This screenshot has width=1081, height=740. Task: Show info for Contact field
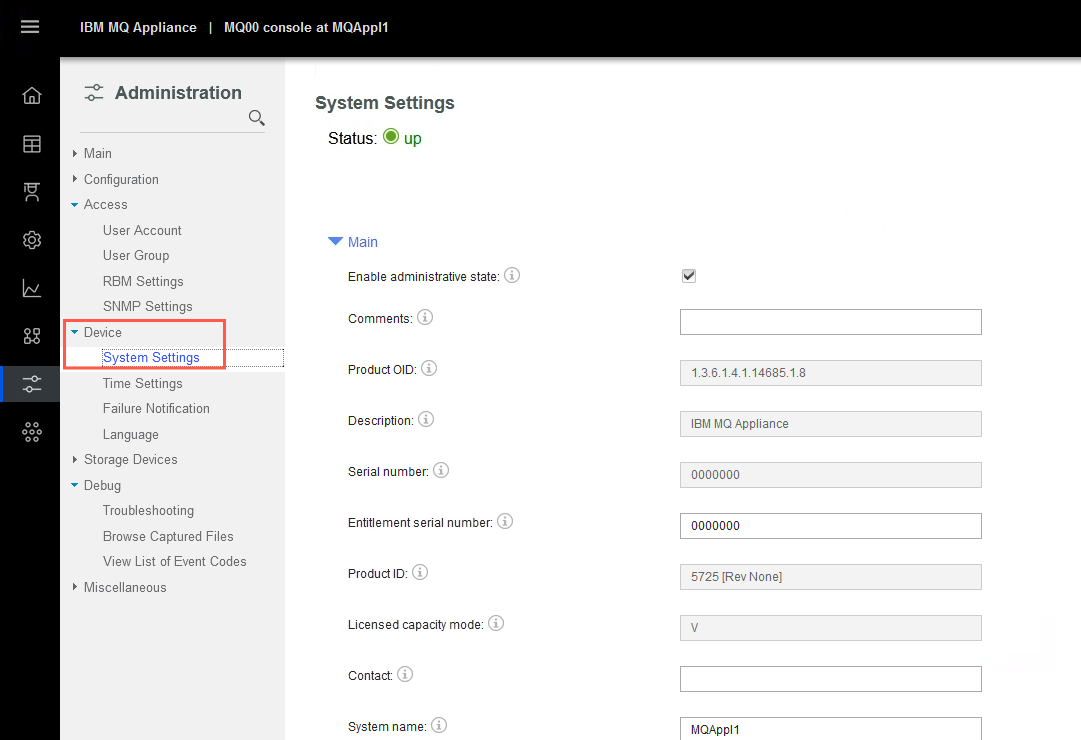point(405,674)
